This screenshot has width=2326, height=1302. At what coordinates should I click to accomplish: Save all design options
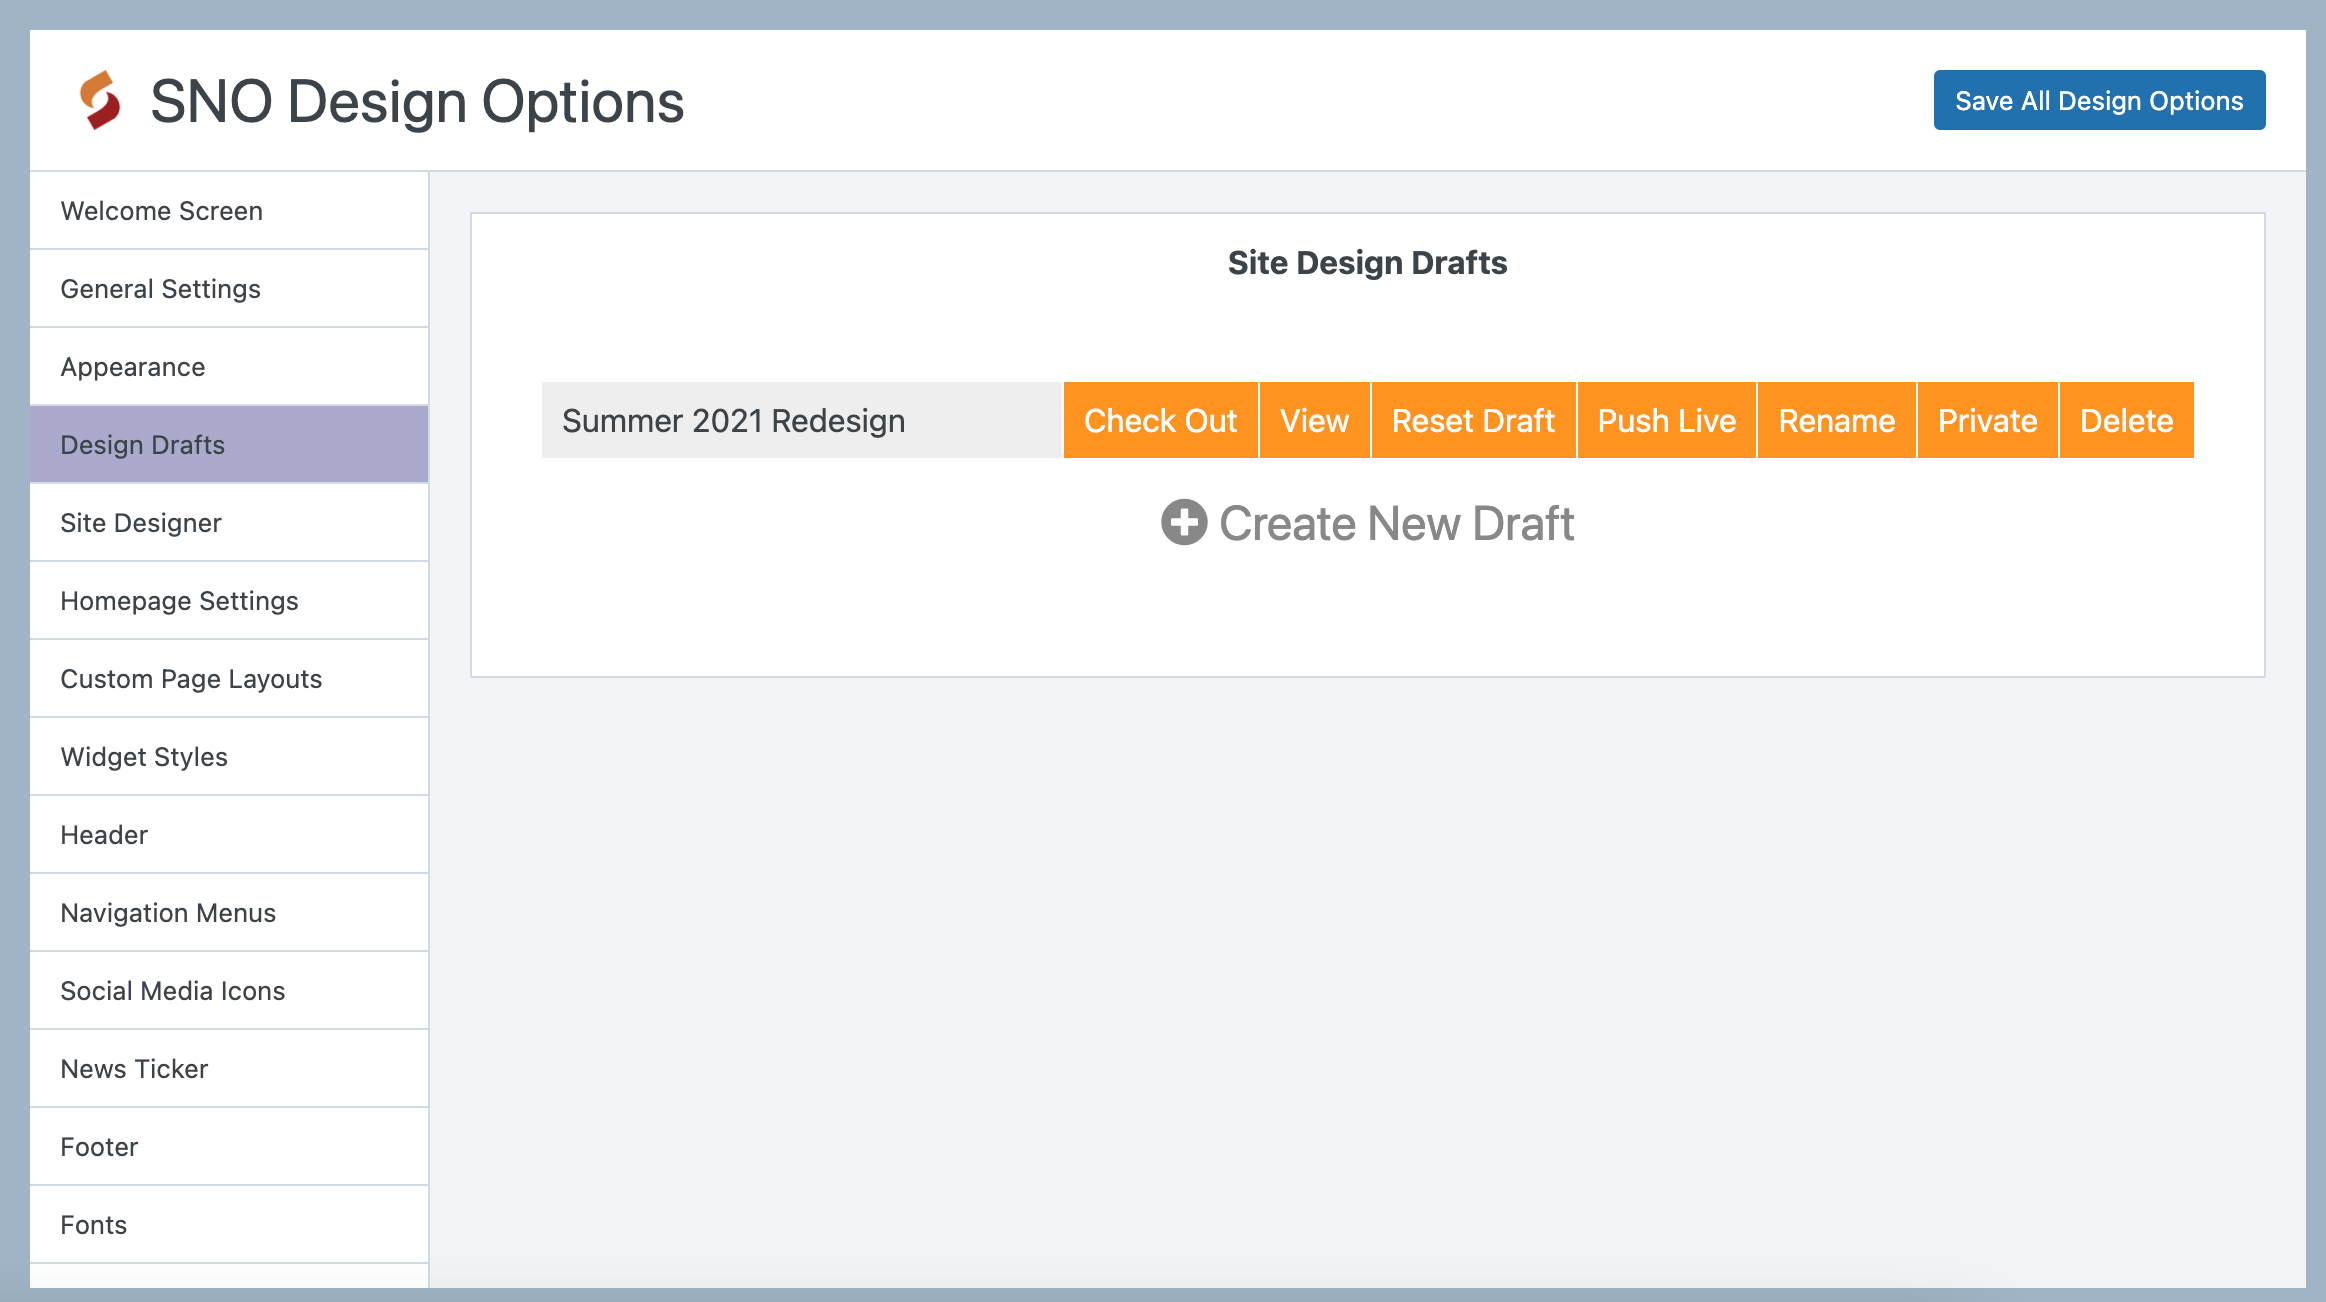click(2099, 100)
